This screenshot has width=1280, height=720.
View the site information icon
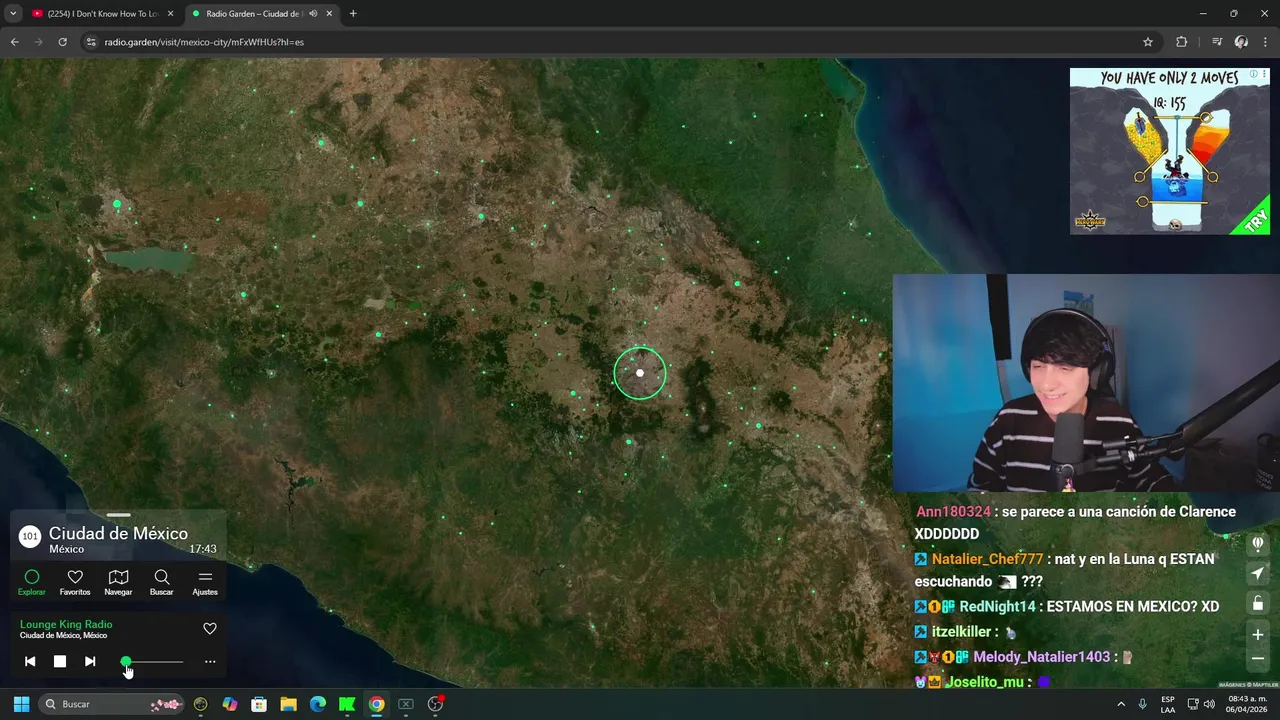90,42
